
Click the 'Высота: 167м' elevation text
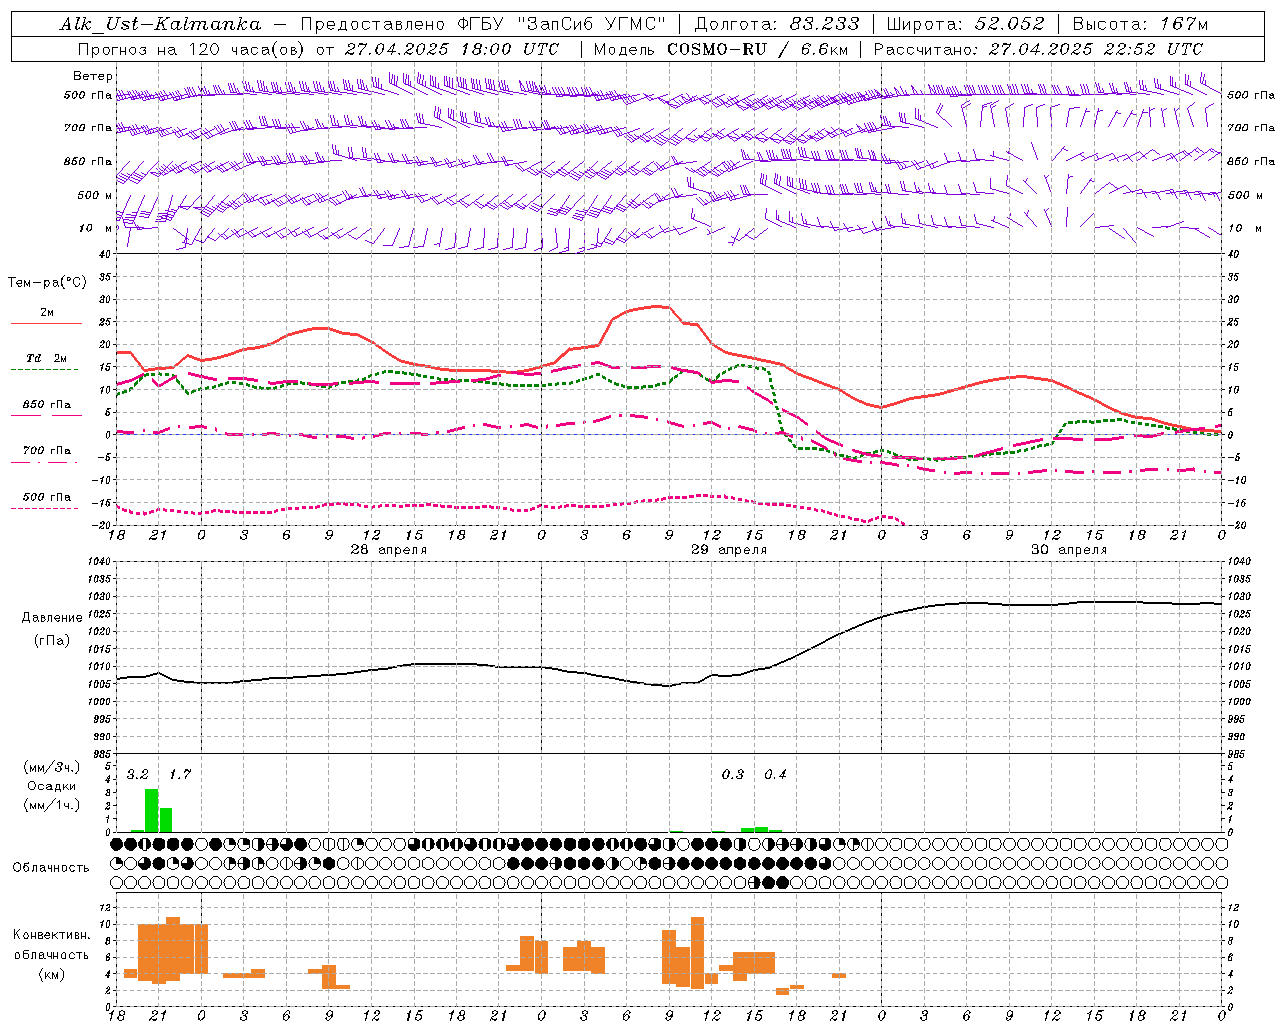click(x=1140, y=24)
